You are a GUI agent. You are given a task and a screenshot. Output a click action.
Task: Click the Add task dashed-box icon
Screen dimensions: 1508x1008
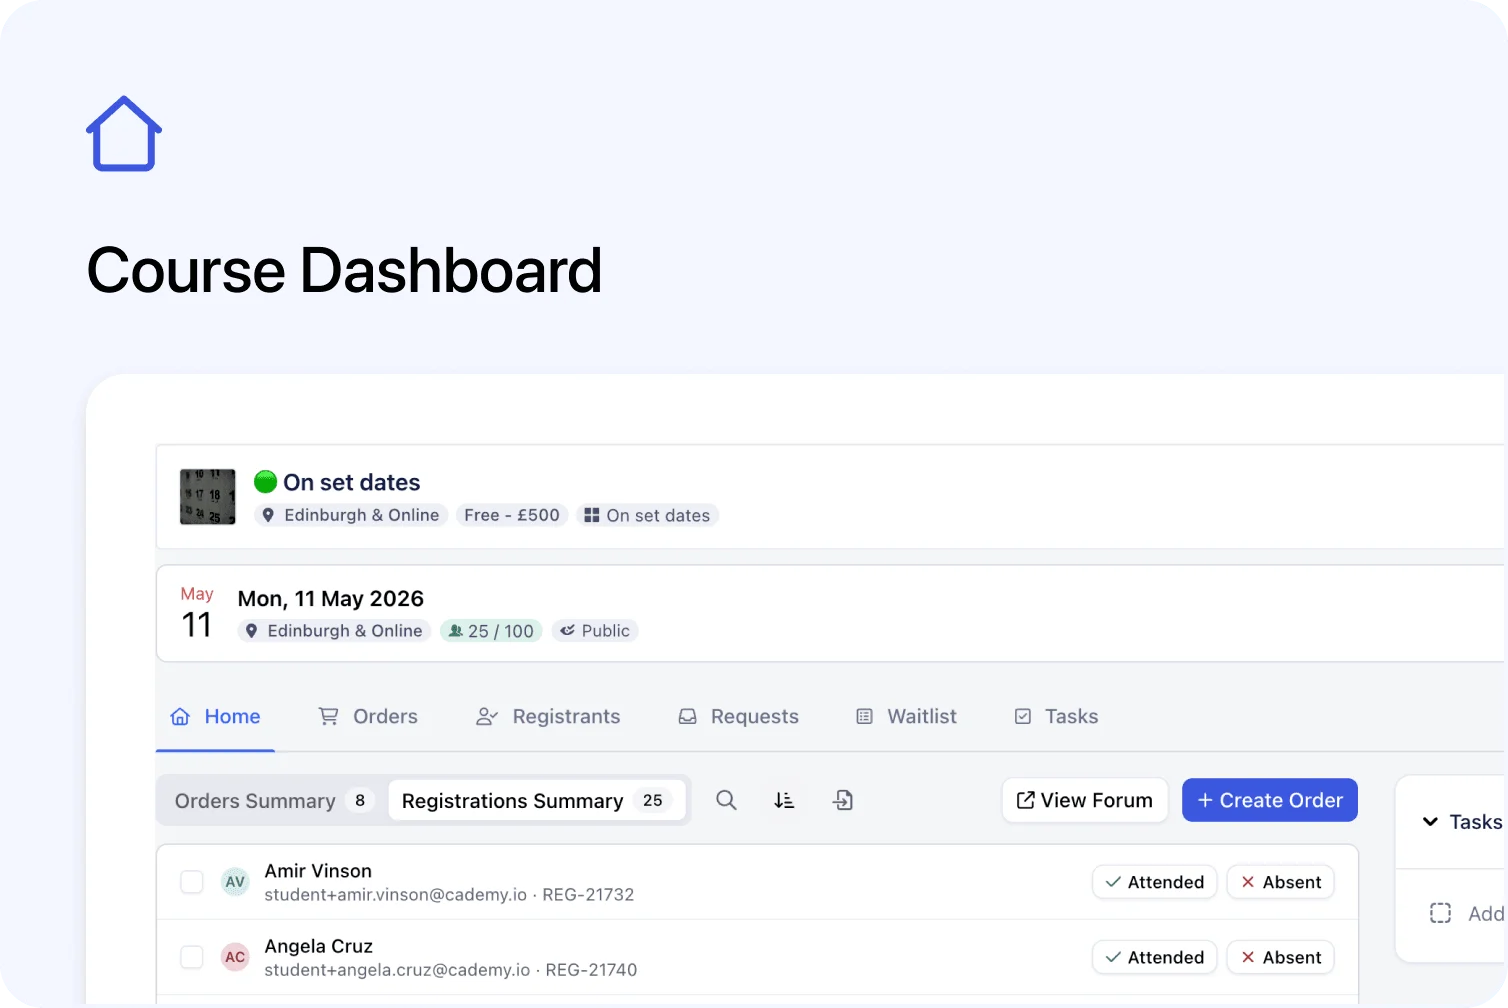(1440, 913)
